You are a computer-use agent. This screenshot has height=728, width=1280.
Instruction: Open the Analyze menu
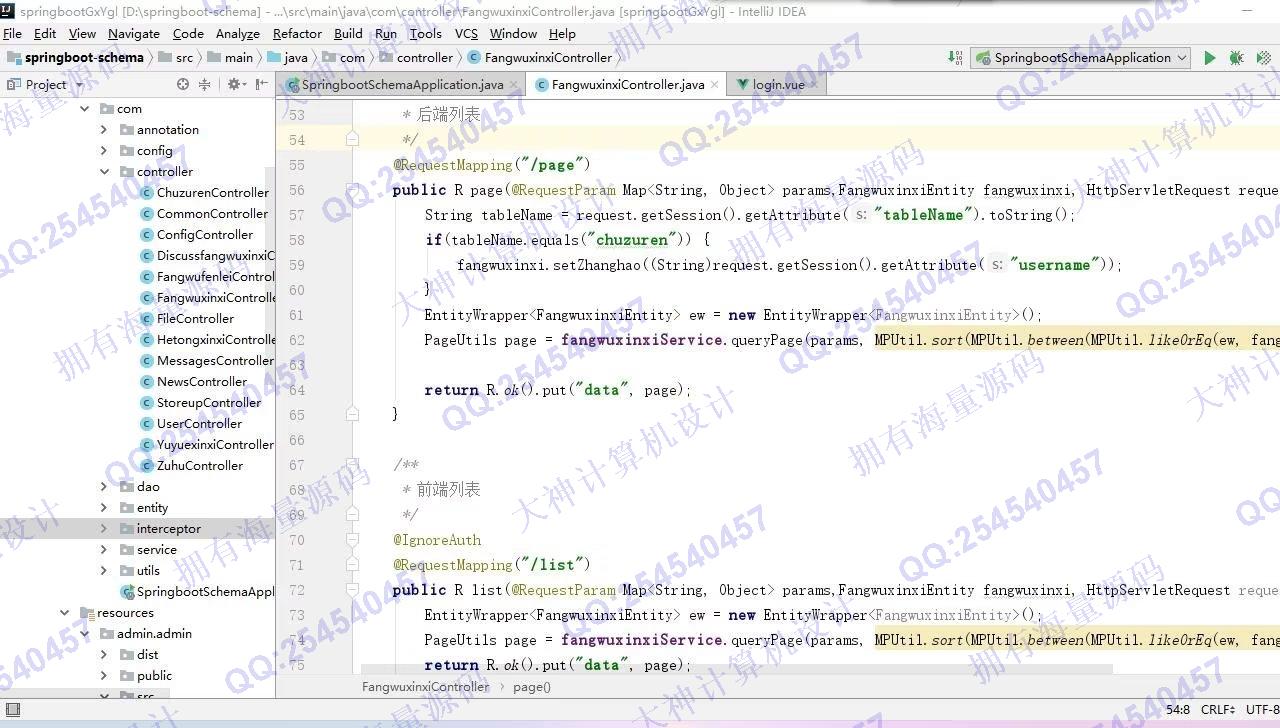(x=238, y=33)
